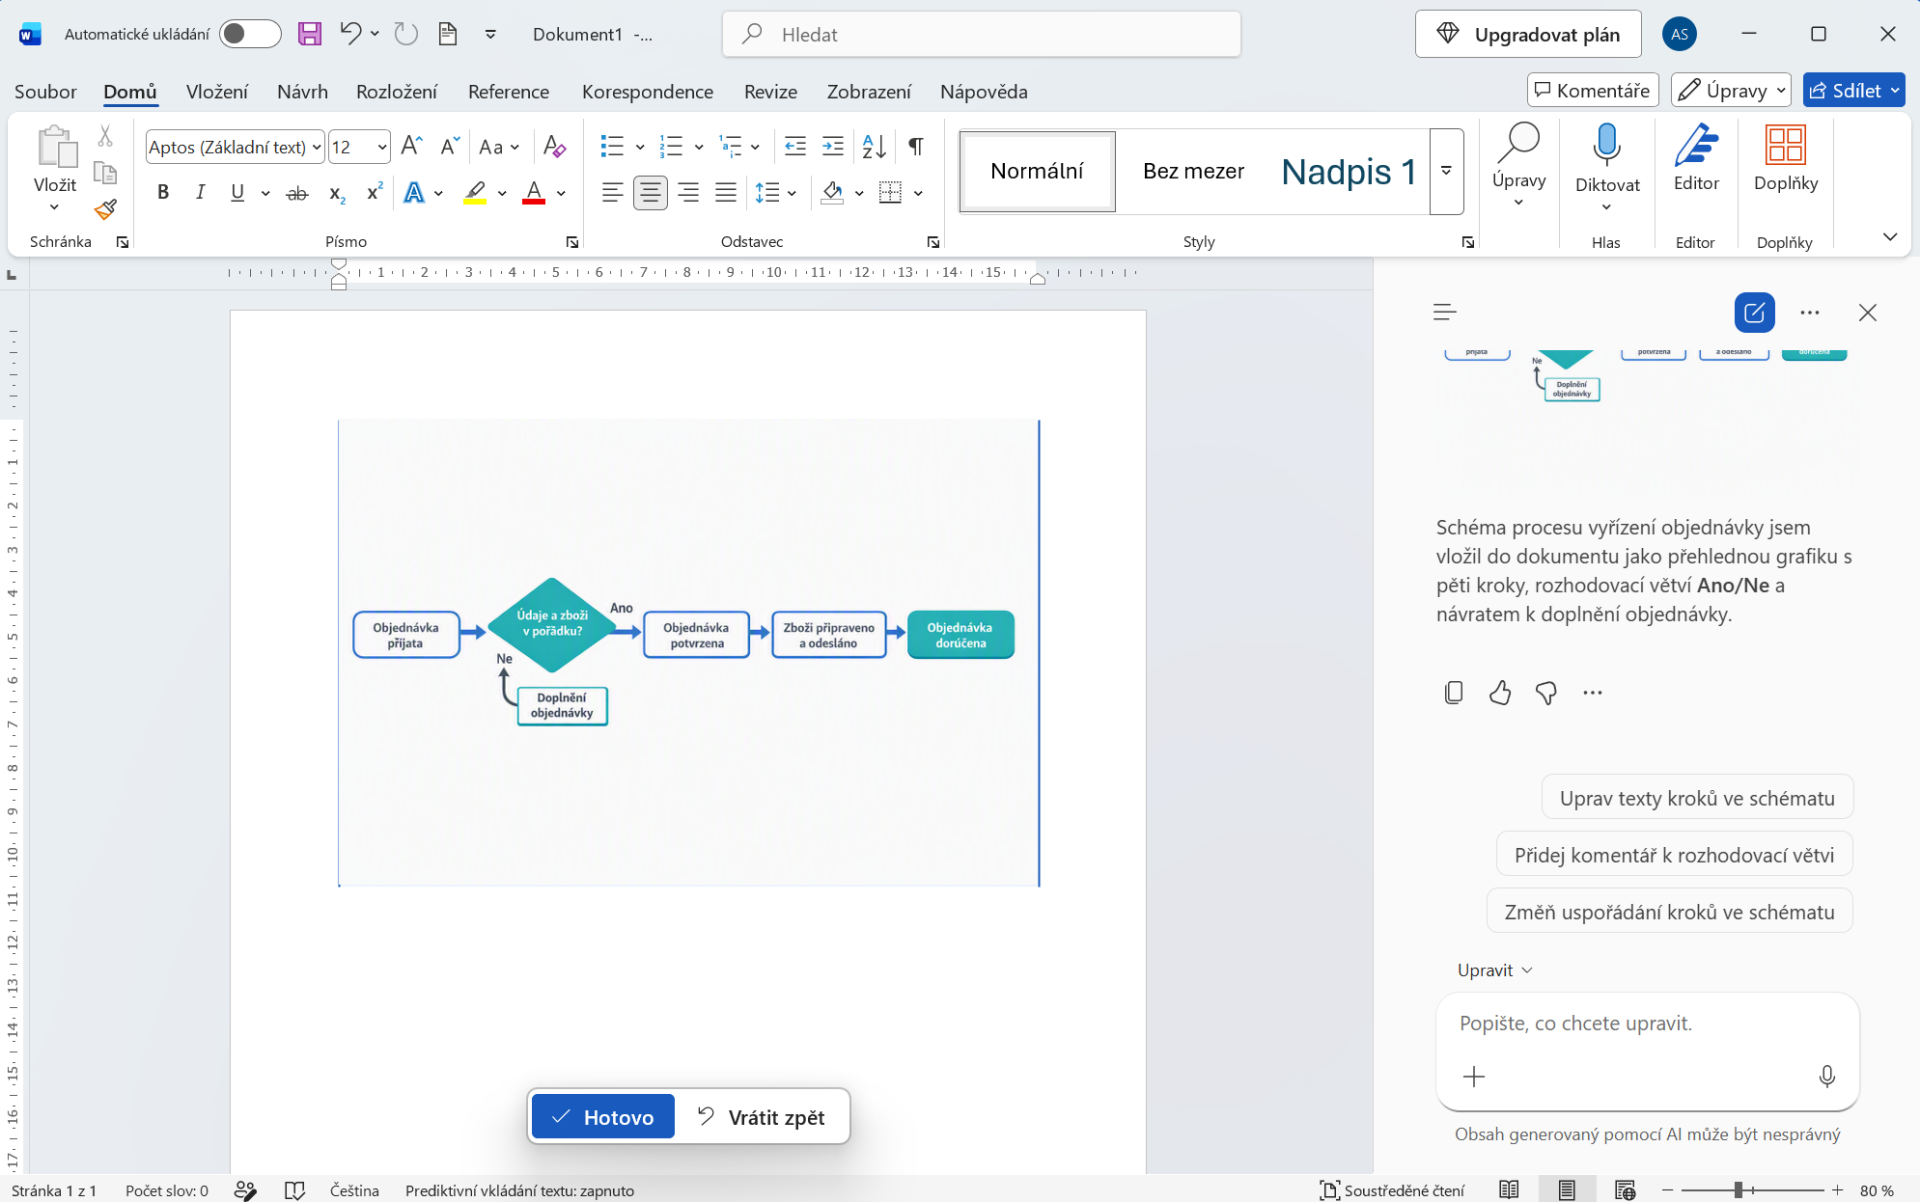Justify paragraph text

[x=726, y=193]
